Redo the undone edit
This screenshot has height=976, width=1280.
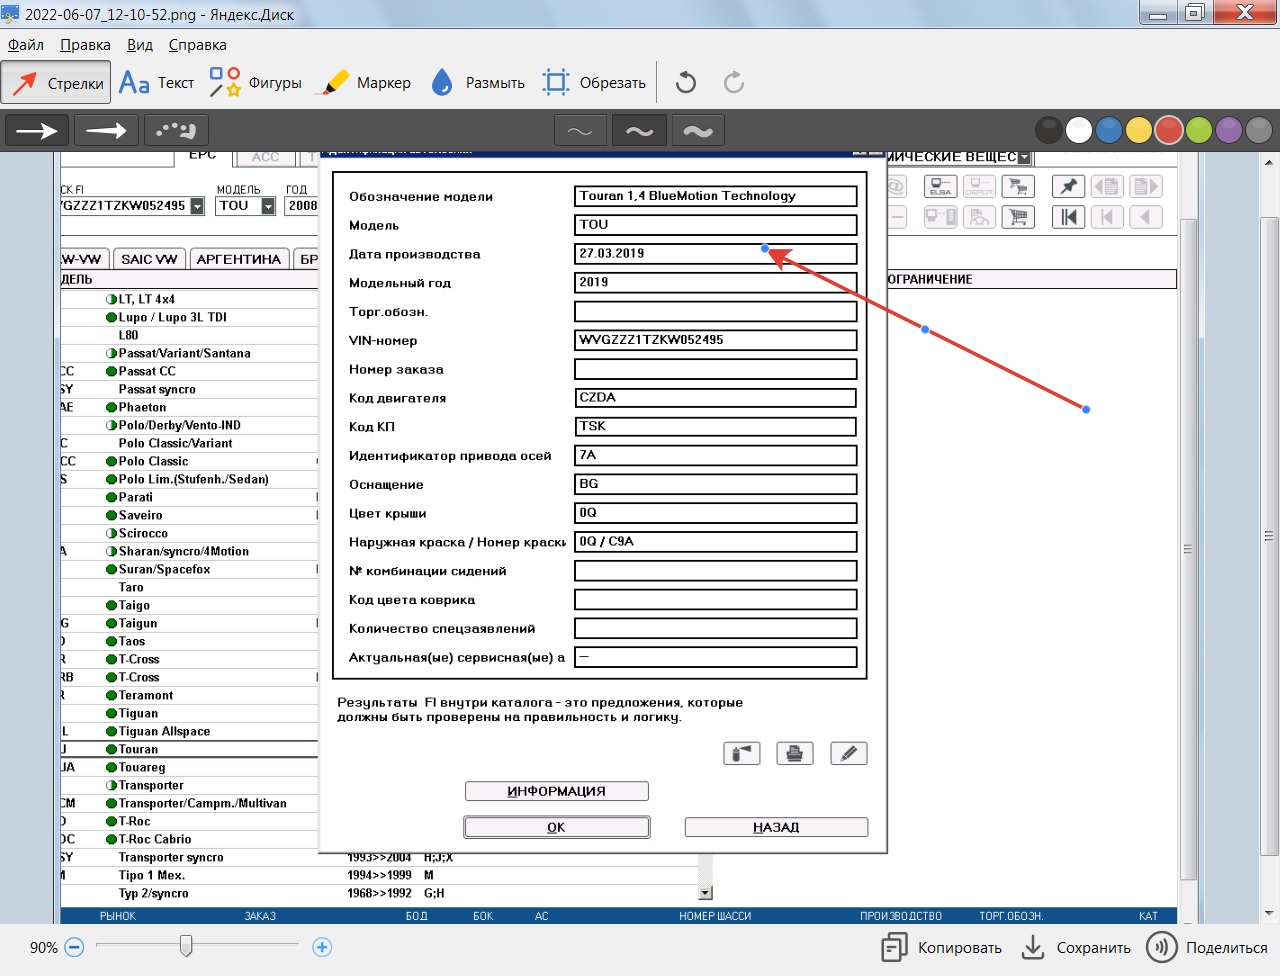tap(734, 82)
